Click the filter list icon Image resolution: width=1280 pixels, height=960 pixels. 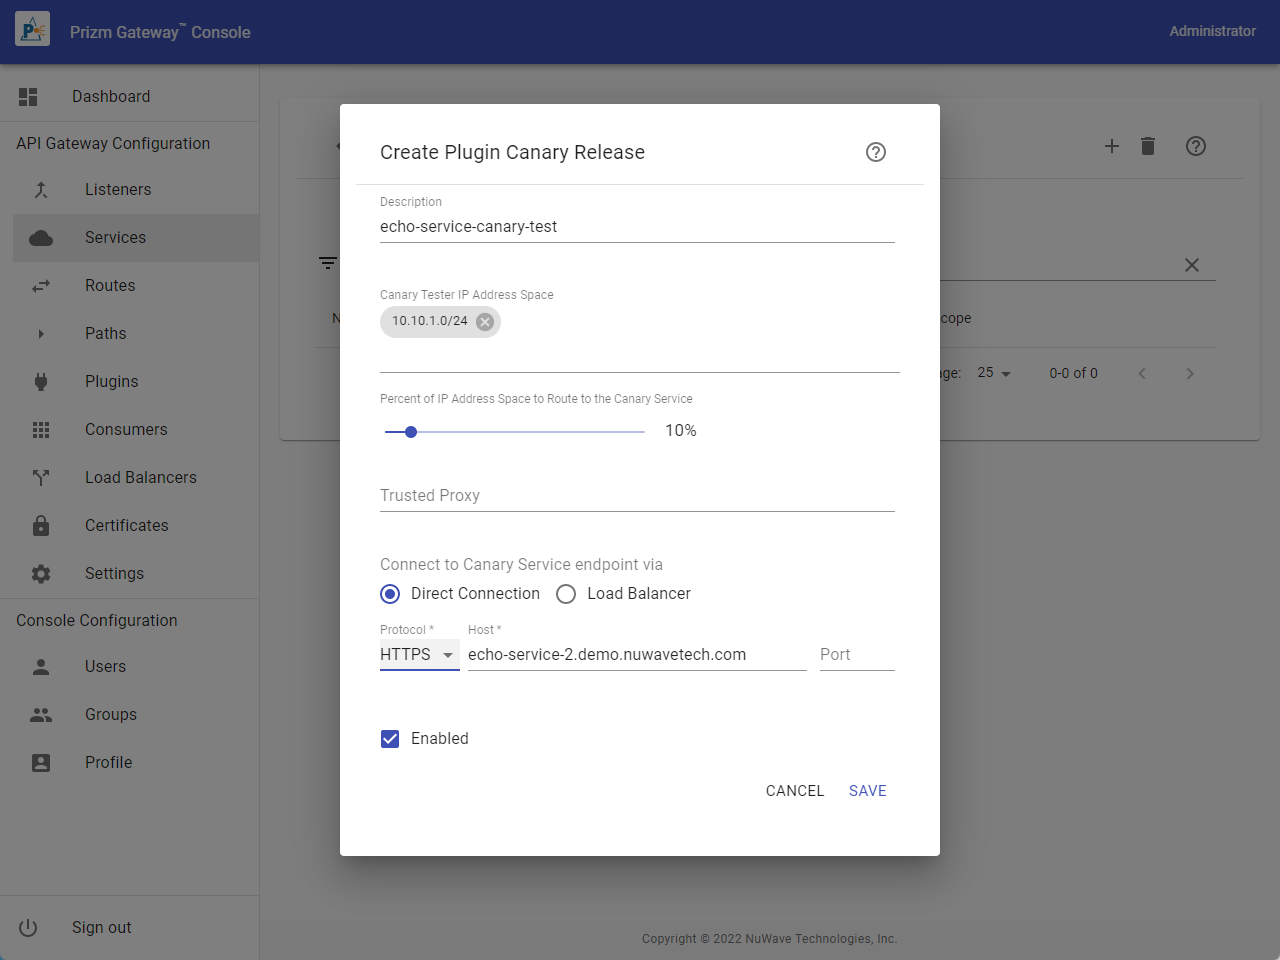(x=327, y=263)
